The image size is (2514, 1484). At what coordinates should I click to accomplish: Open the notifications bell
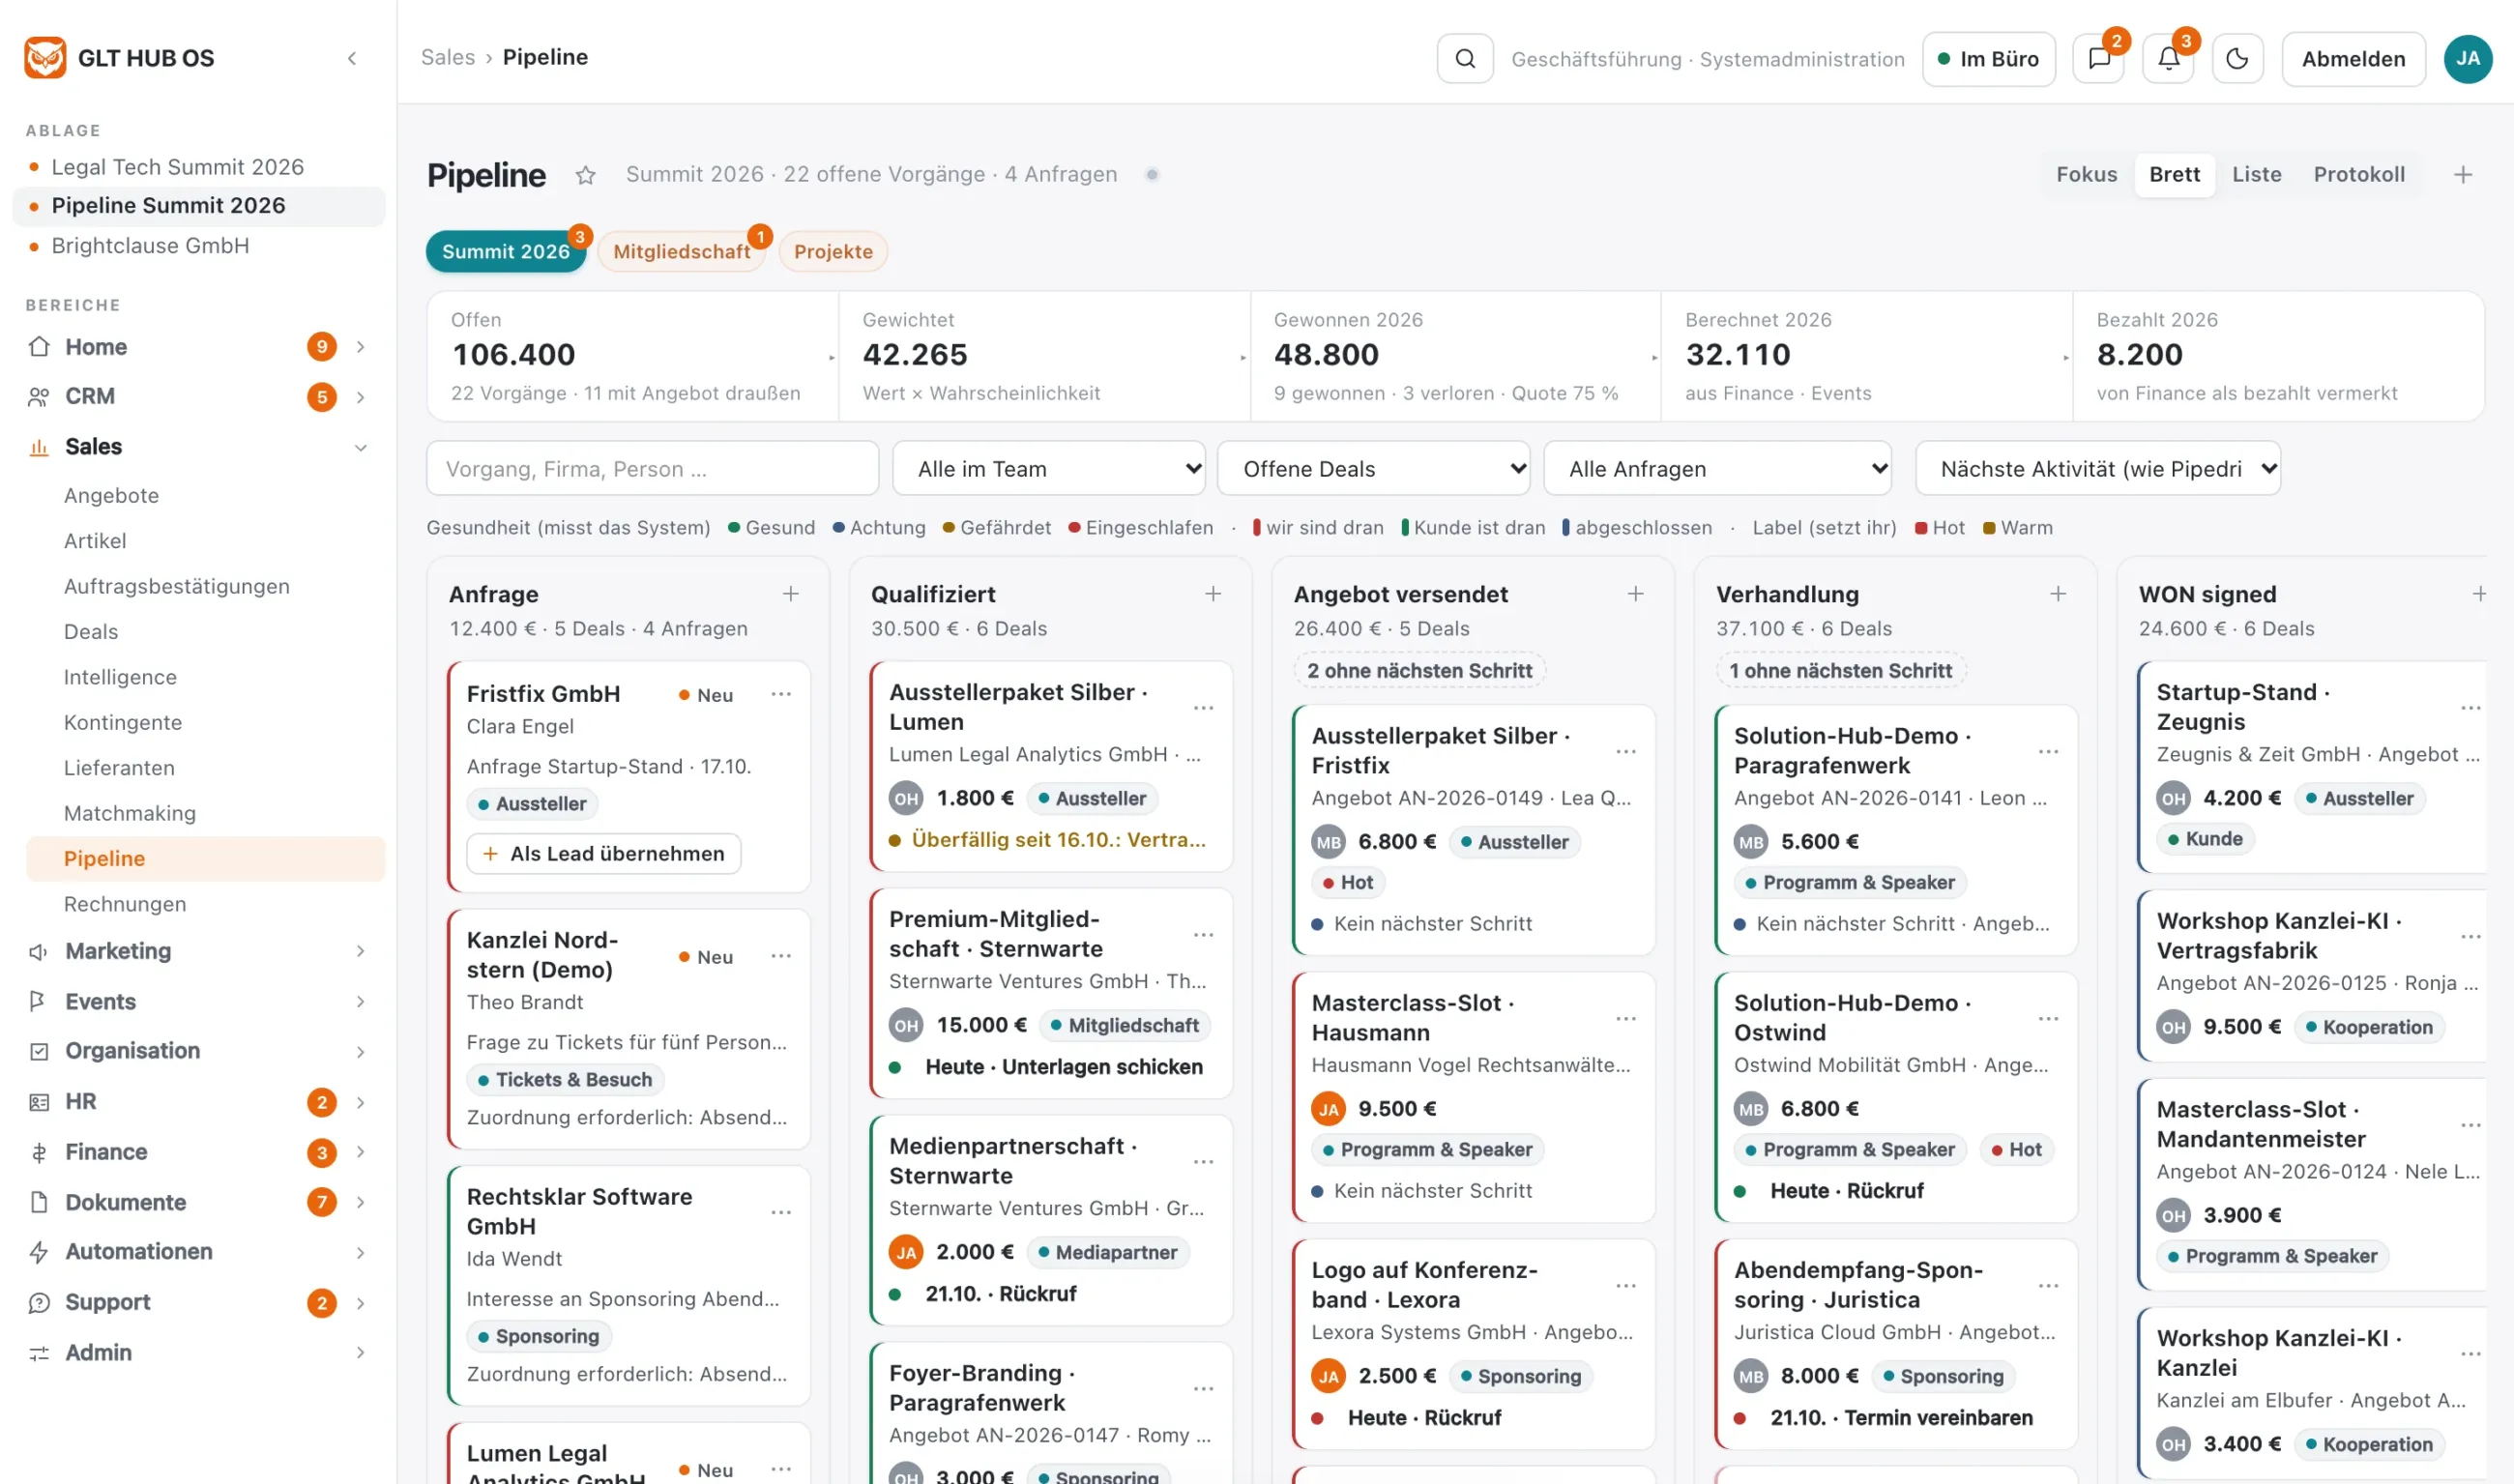(2168, 58)
